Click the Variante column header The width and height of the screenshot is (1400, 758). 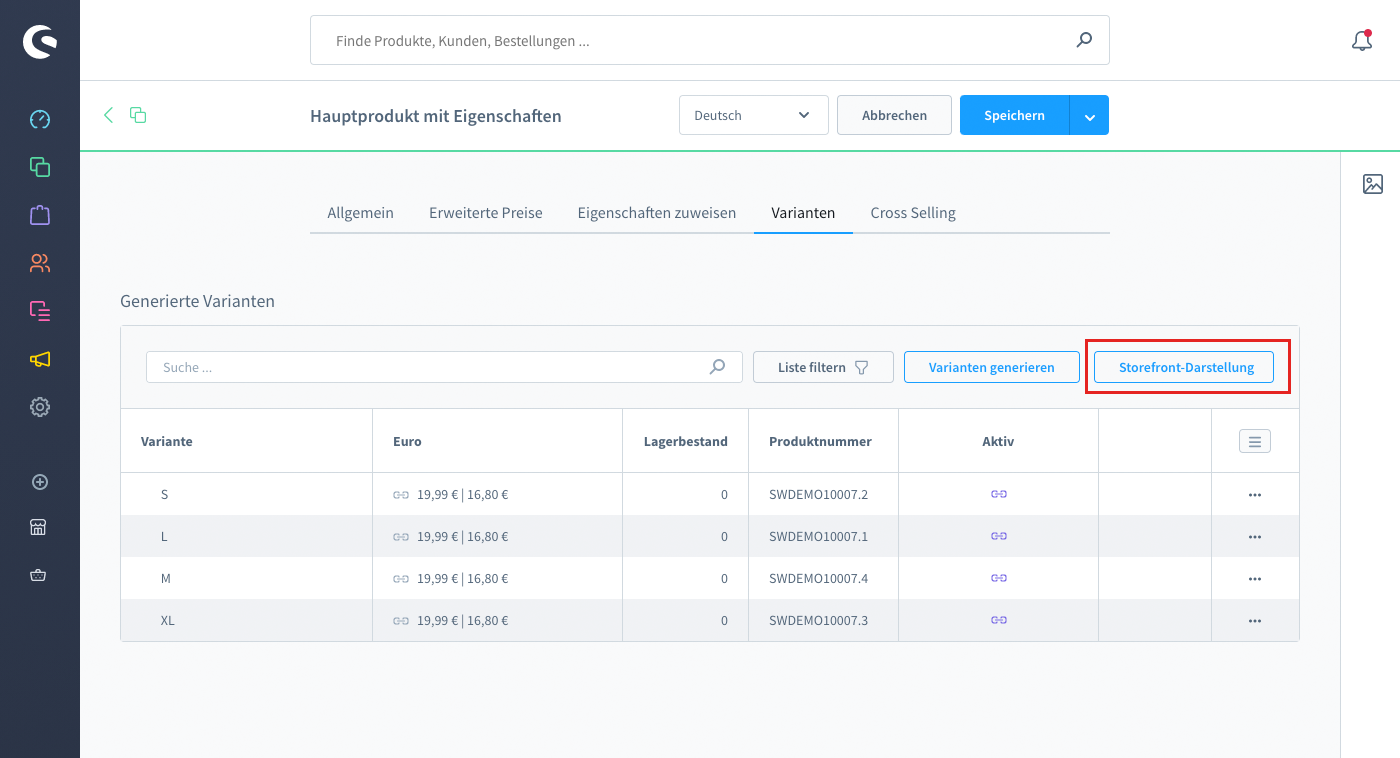(x=246, y=441)
